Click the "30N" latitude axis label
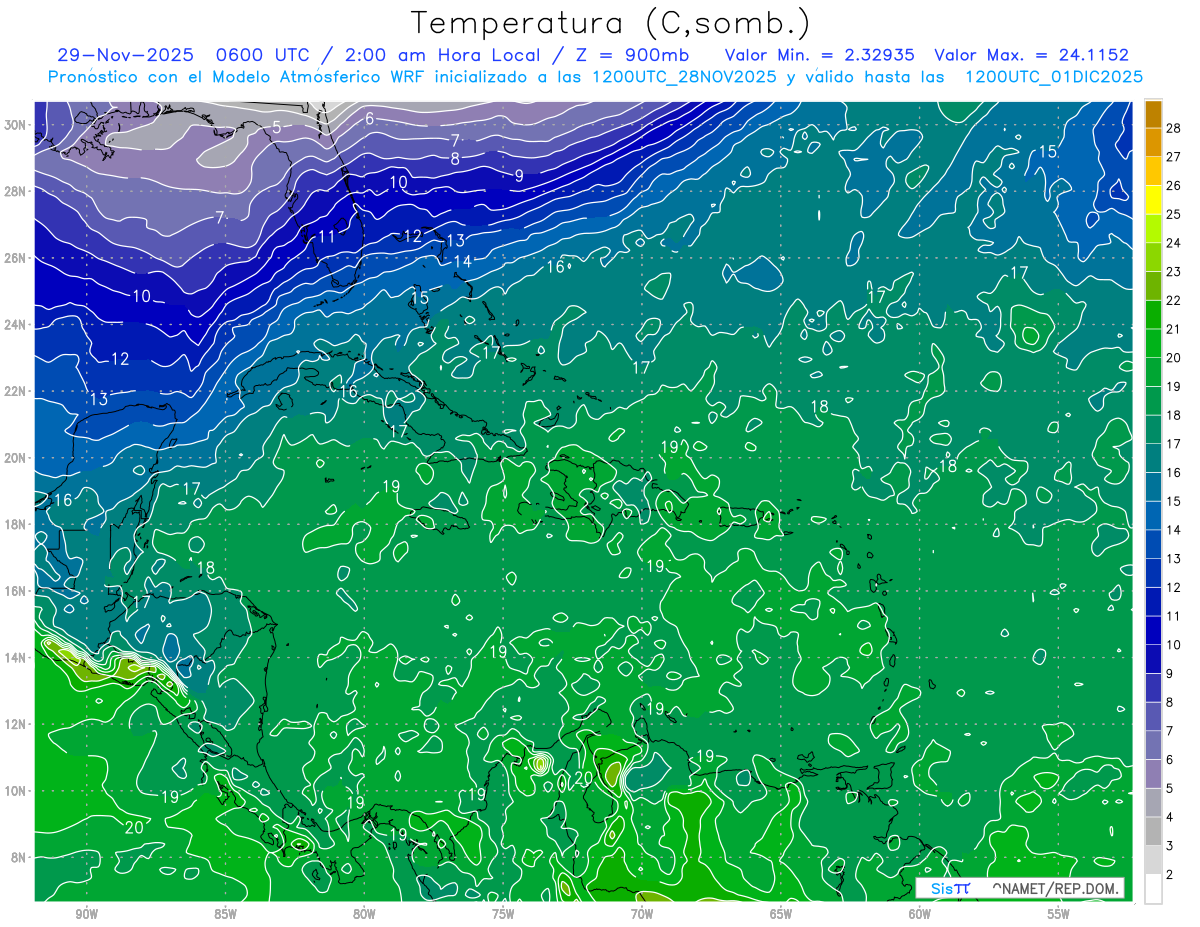Image resolution: width=1200 pixels, height=927 pixels. coord(17,125)
